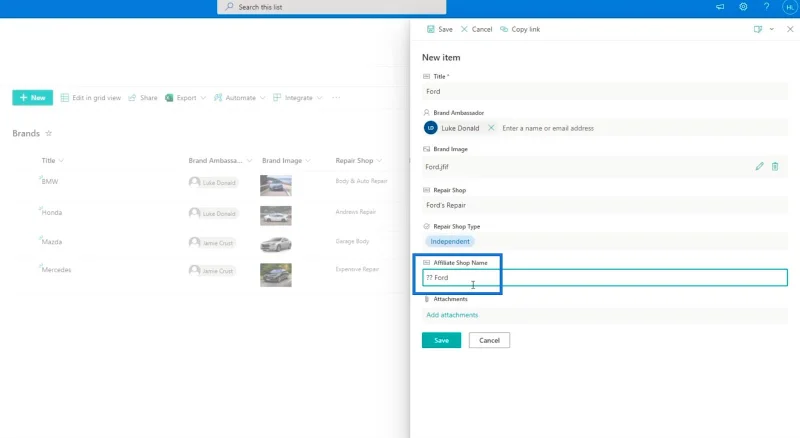Open the Integrate dropdown
800x438 pixels.
[298, 98]
